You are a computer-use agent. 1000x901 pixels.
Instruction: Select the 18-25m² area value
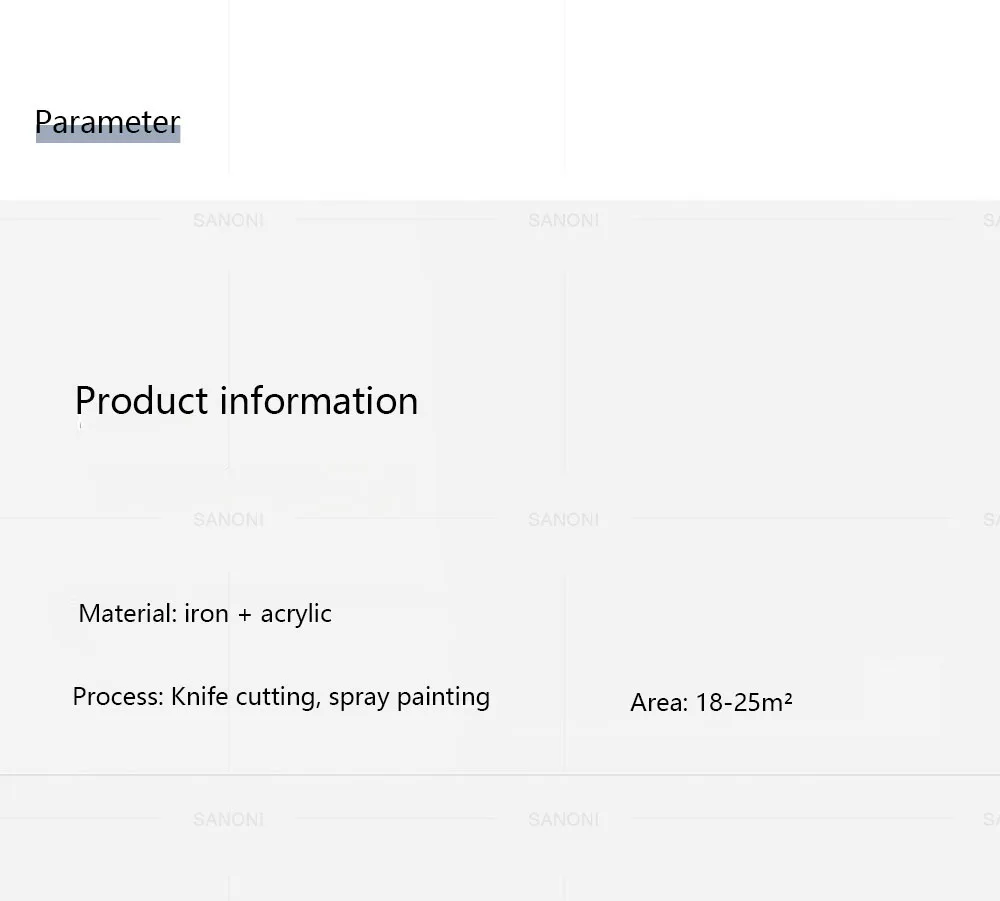point(744,703)
